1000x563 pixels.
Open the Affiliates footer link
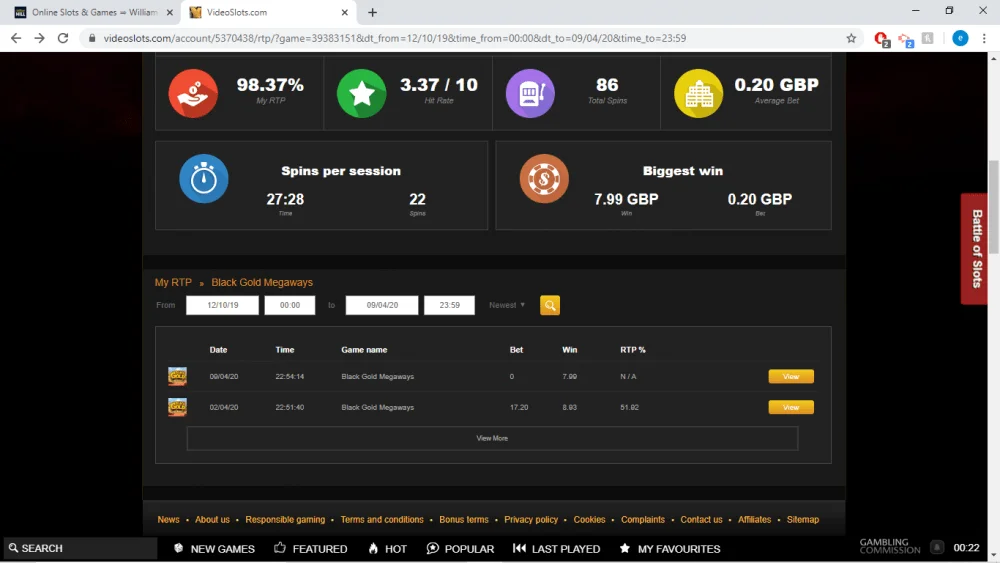(754, 520)
